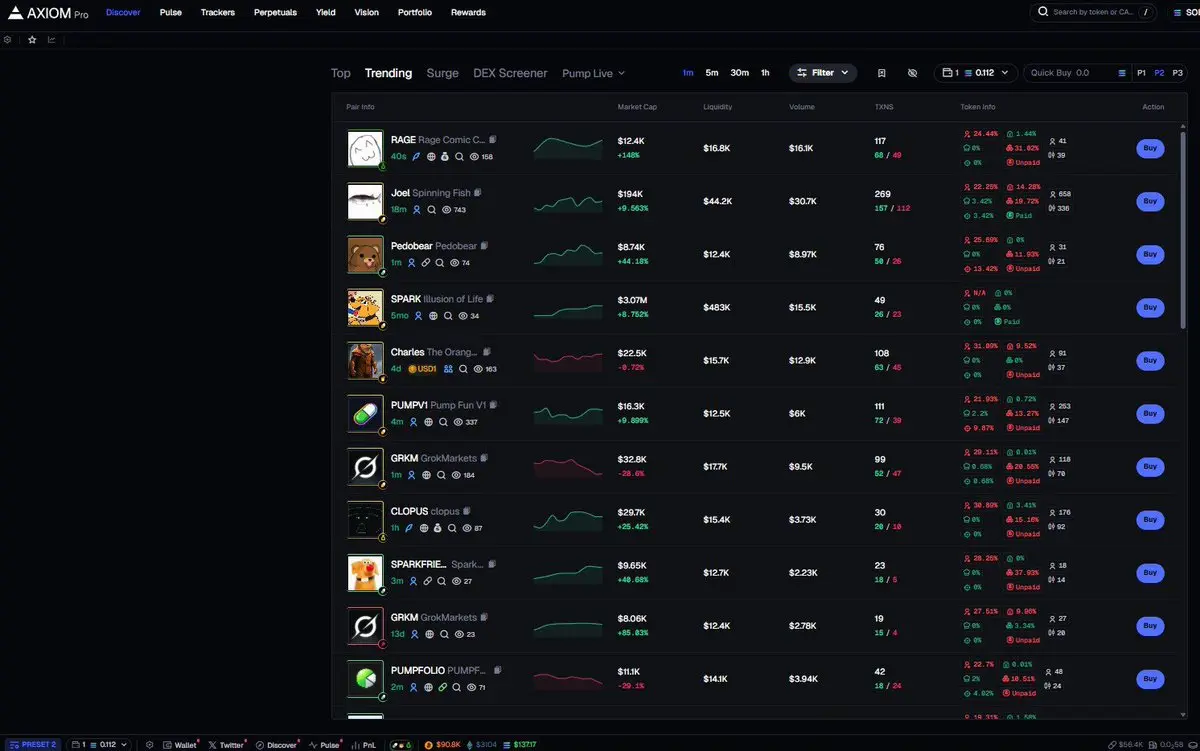Open the CLOPUS row feather icon

click(x=409, y=528)
